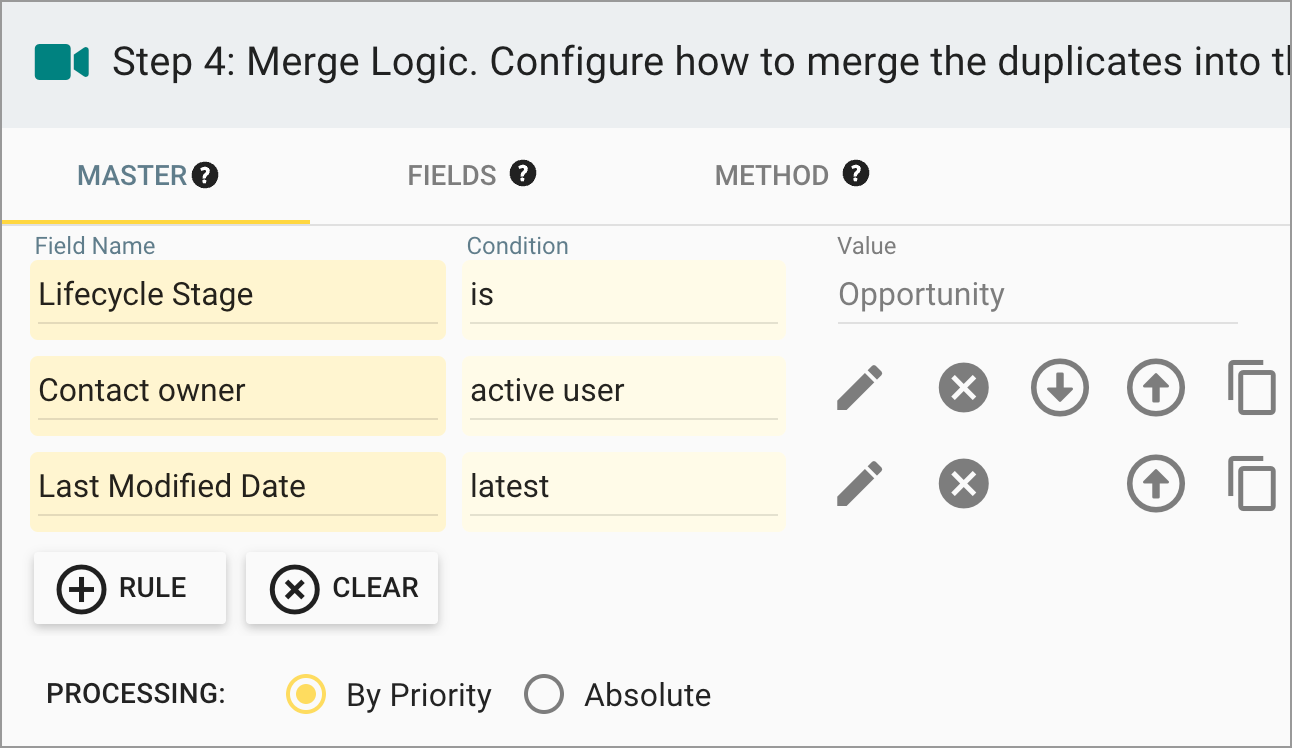Viewport: 1292px width, 748px height.
Task: Click the CLEAR button
Action: click(x=342, y=588)
